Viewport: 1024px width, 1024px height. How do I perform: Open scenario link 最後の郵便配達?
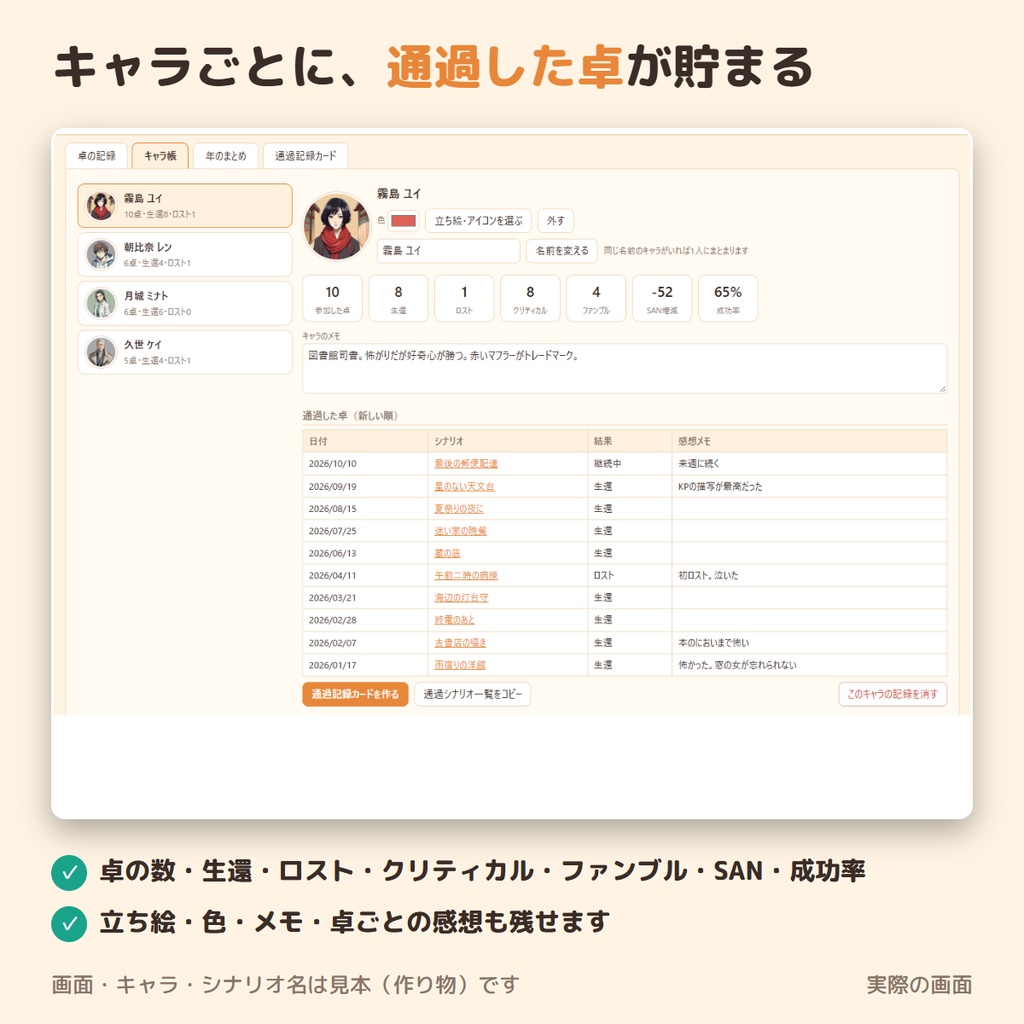click(466, 464)
